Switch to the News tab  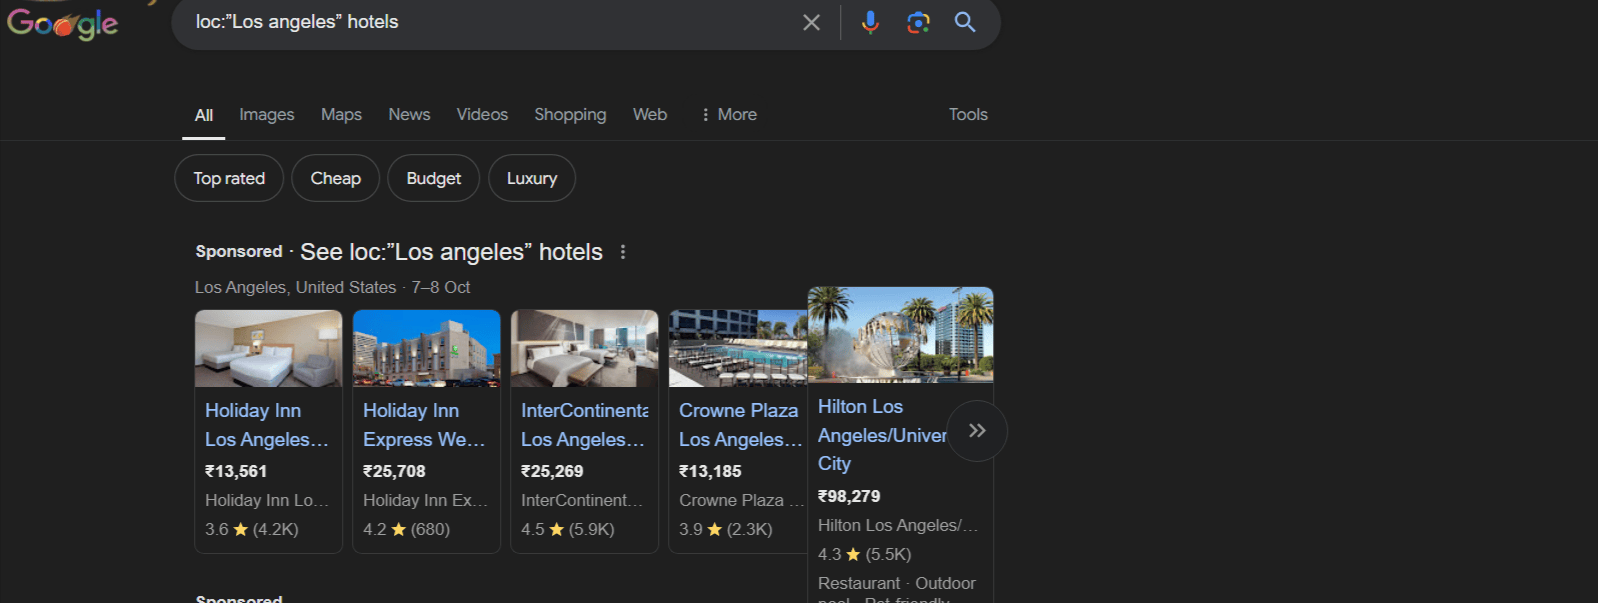point(409,115)
